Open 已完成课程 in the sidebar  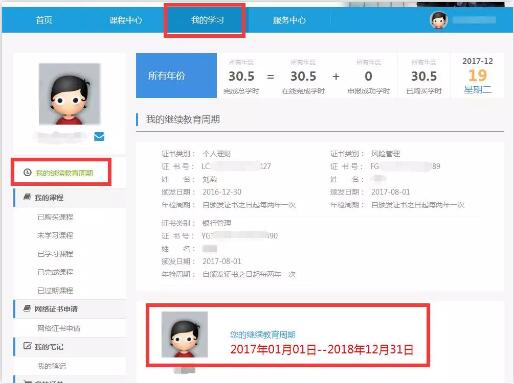pyautogui.click(x=55, y=272)
